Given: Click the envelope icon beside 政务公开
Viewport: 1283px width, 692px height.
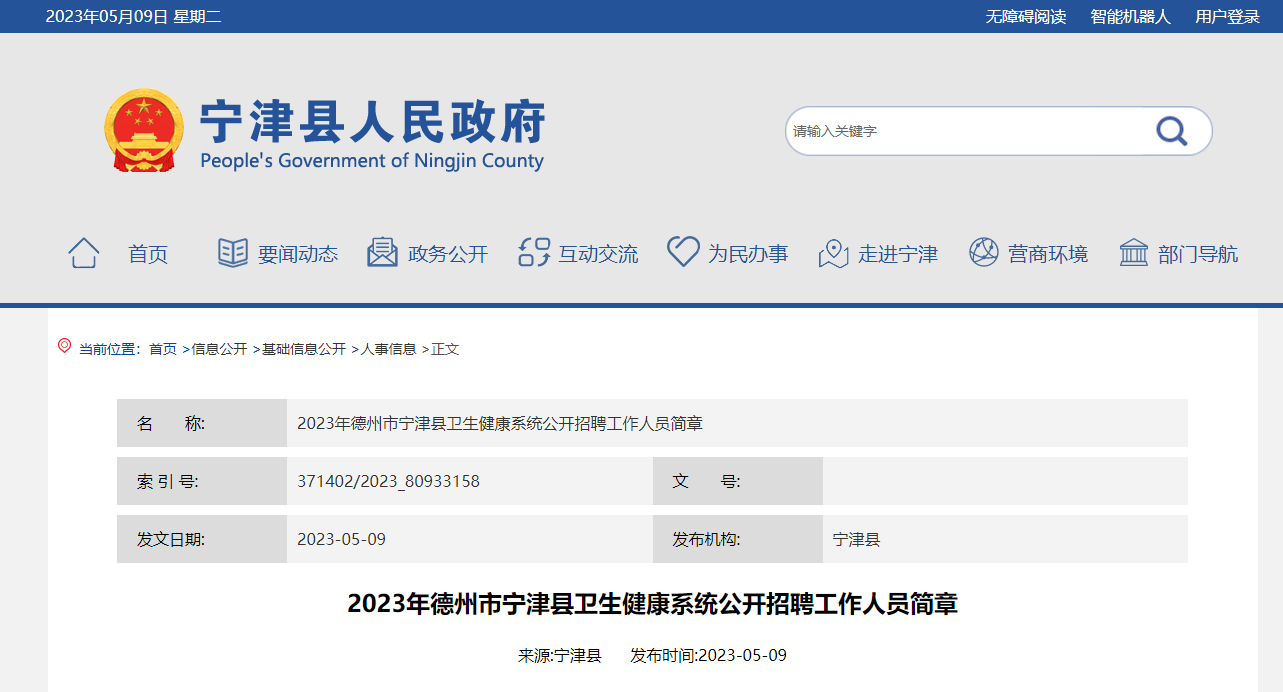Looking at the screenshot, I should click(383, 253).
